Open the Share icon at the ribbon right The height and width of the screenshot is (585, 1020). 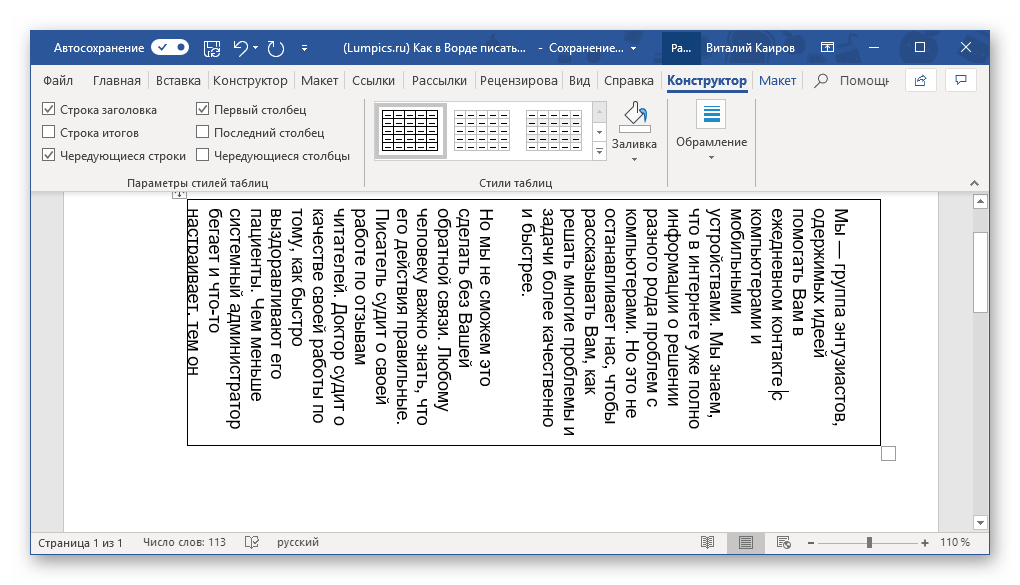(919, 81)
